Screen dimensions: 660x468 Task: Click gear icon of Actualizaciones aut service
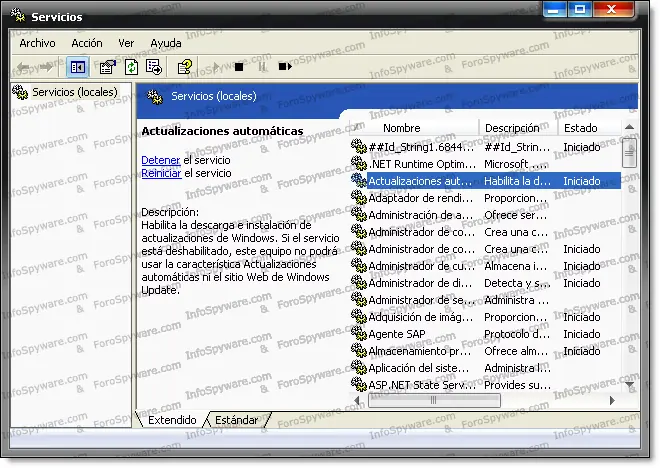[359, 180]
